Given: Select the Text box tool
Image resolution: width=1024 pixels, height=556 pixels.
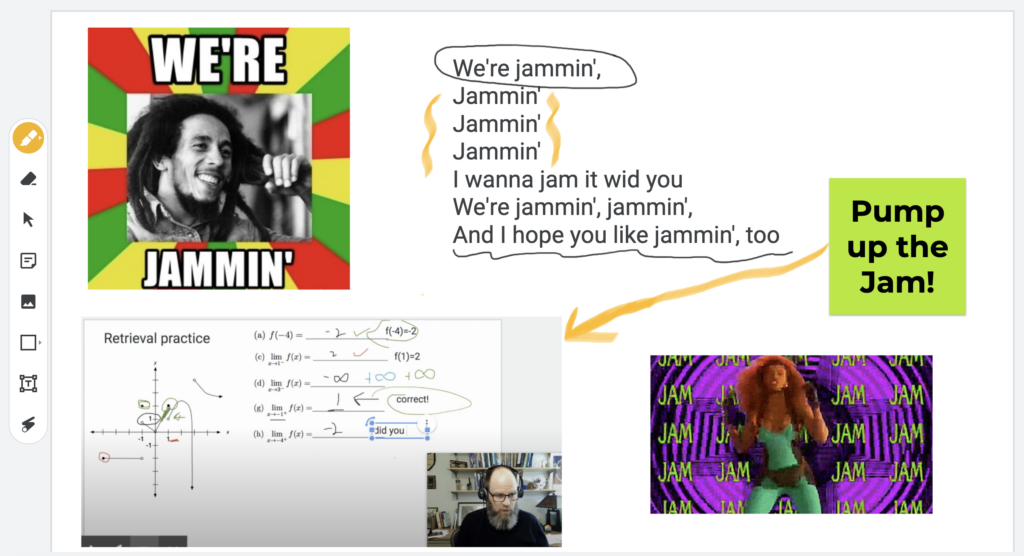Looking at the screenshot, I should coord(28,384).
